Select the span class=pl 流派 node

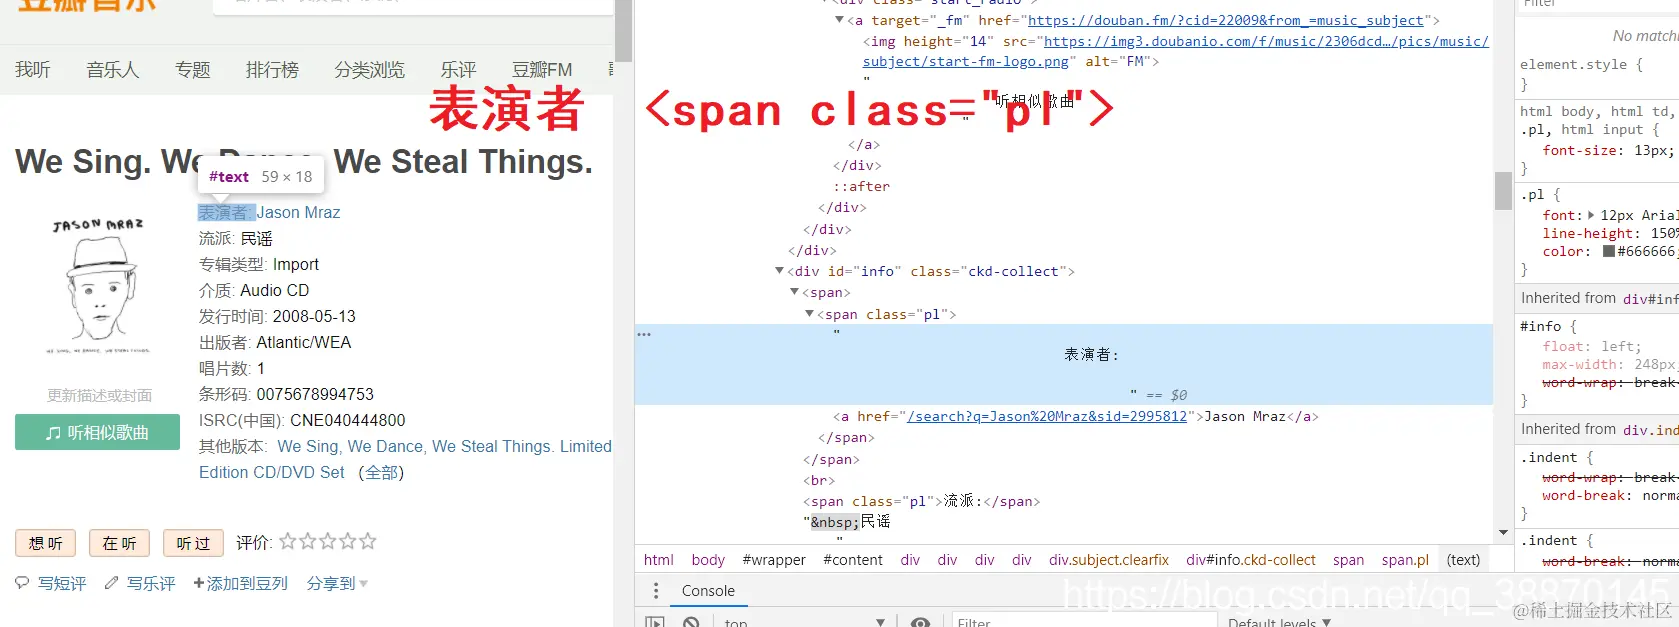click(x=921, y=501)
